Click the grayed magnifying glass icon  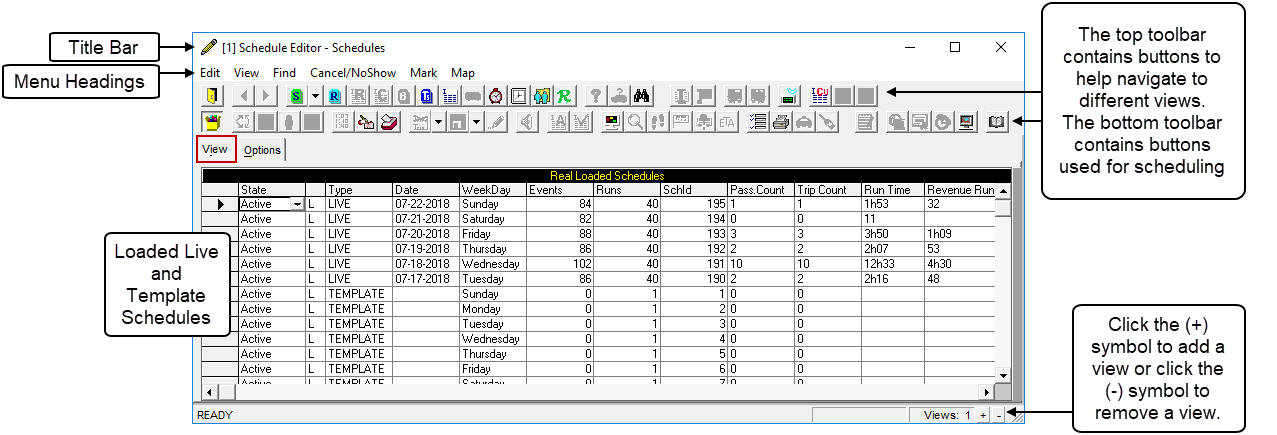[635, 122]
